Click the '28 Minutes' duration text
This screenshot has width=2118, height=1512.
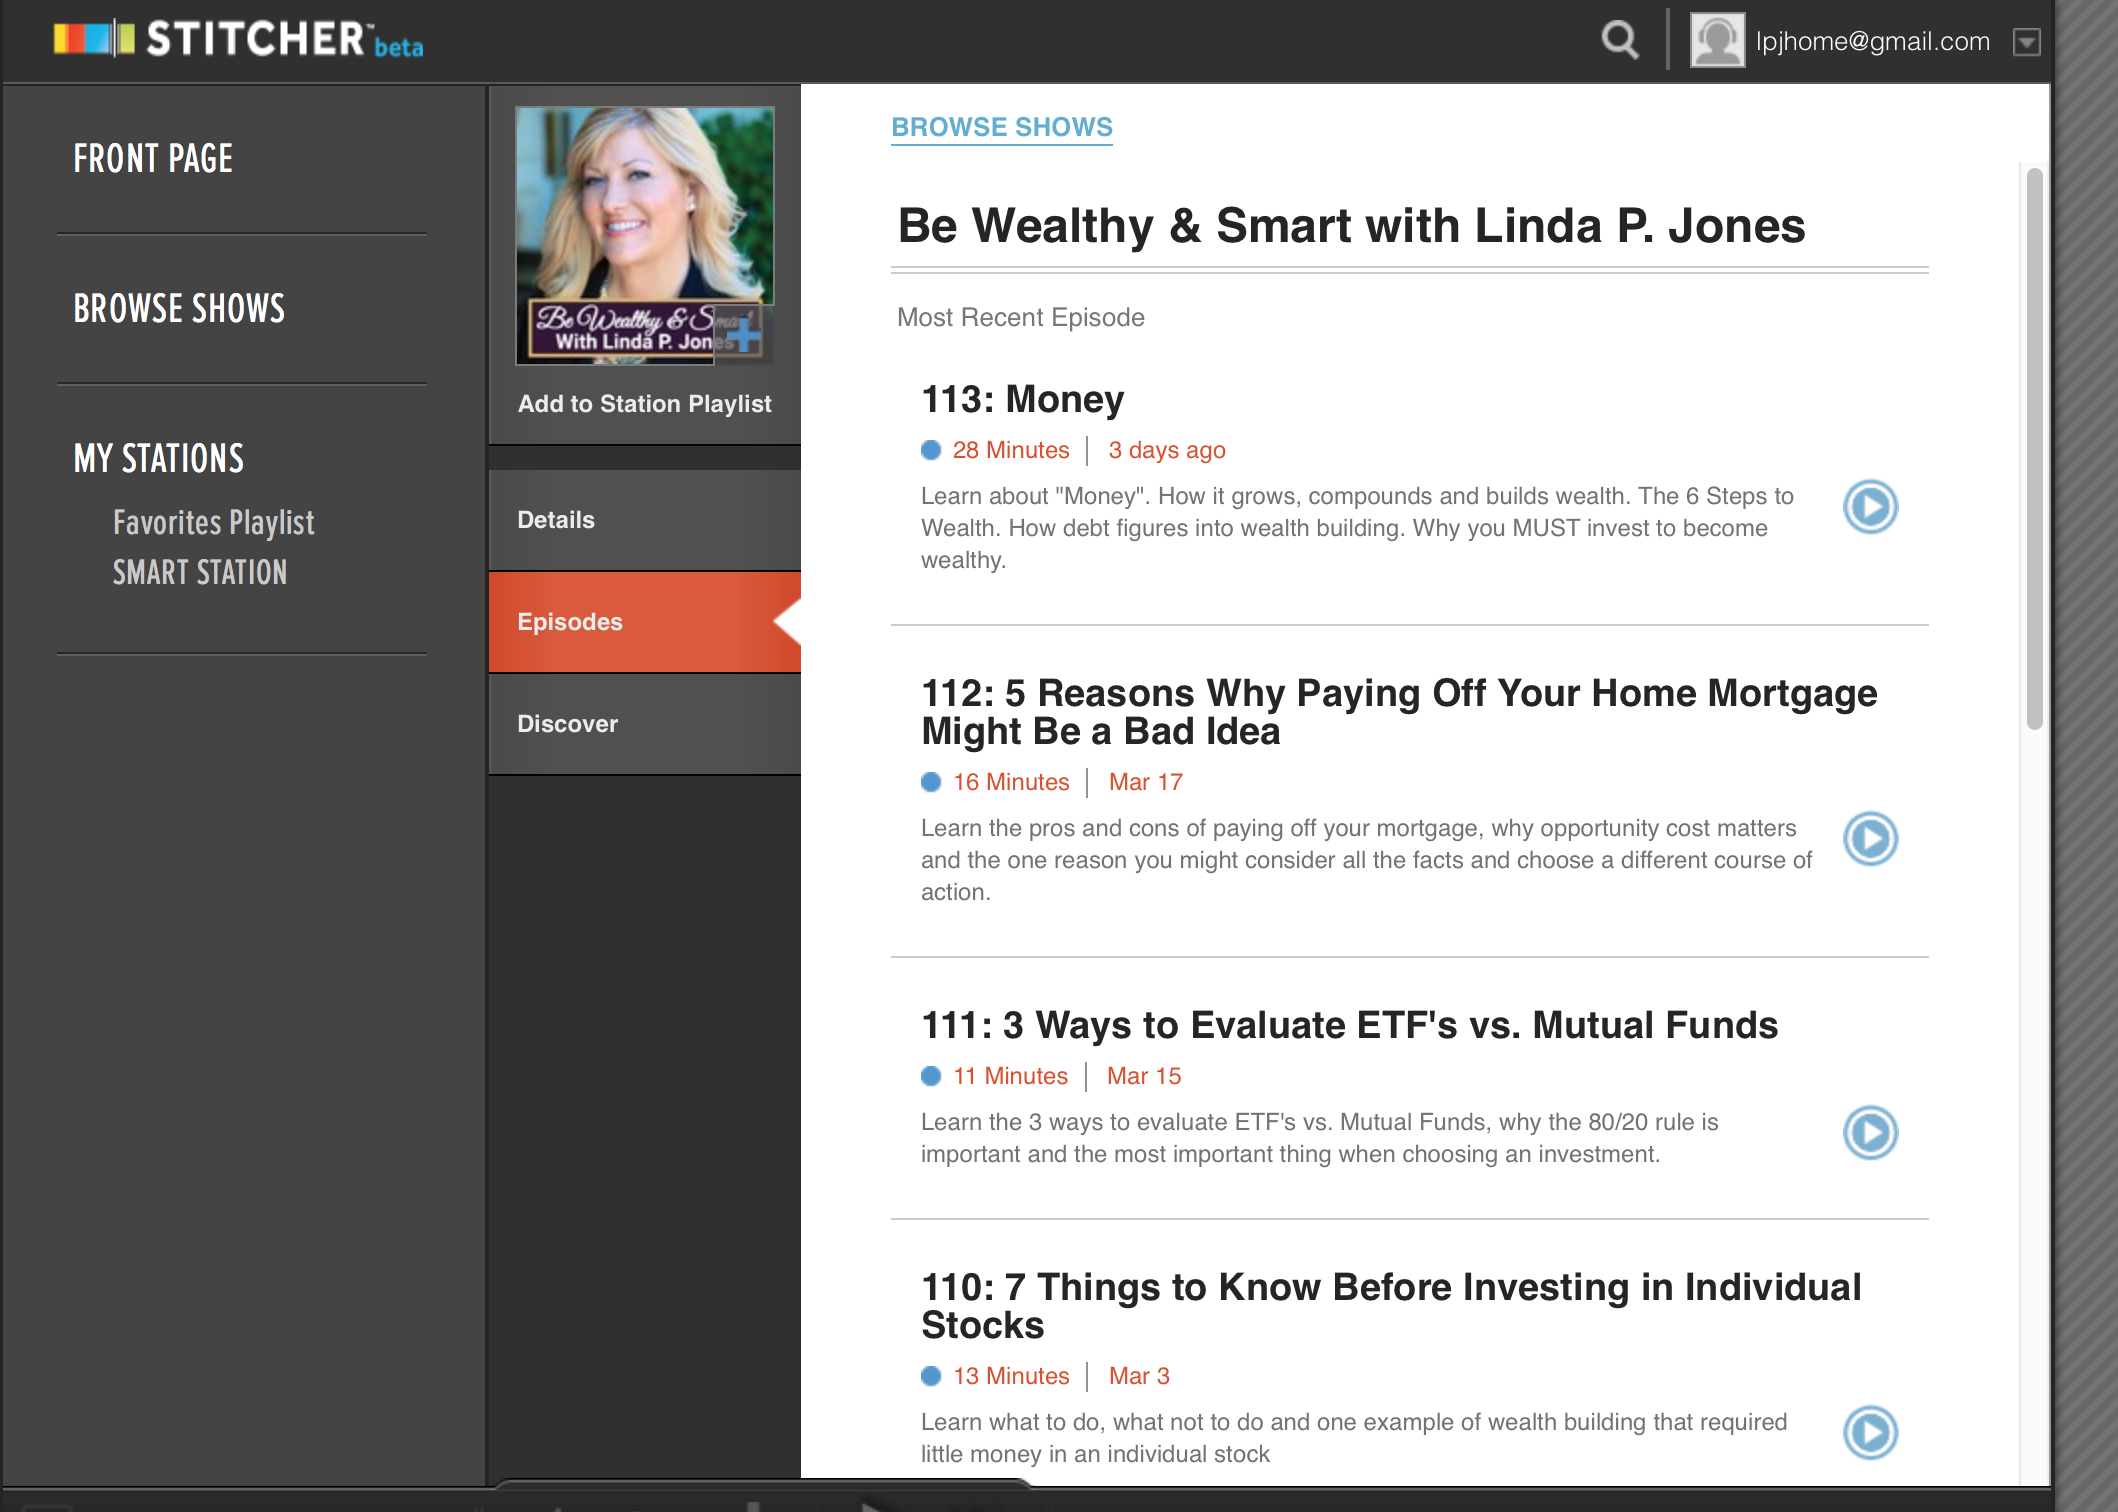click(1011, 450)
